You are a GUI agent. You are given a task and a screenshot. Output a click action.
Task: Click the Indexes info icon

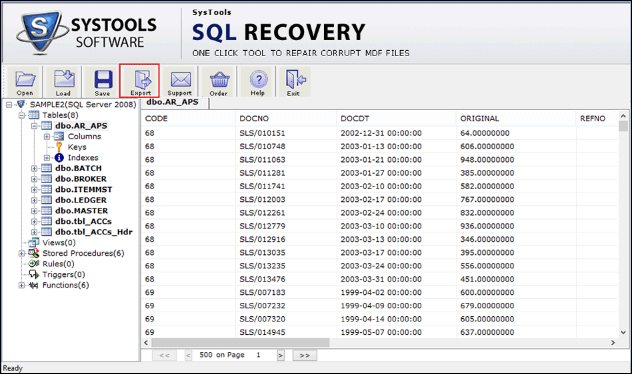[x=59, y=158]
